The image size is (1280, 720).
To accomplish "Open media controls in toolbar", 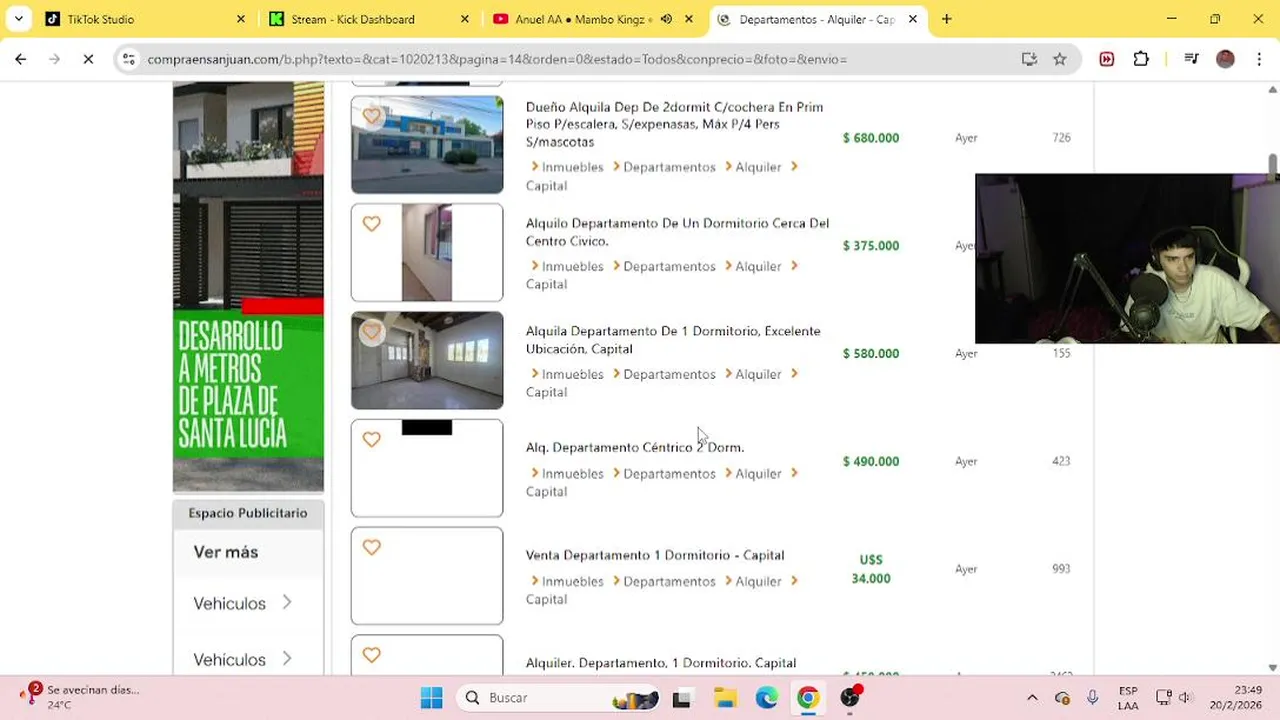I will point(1191,59).
